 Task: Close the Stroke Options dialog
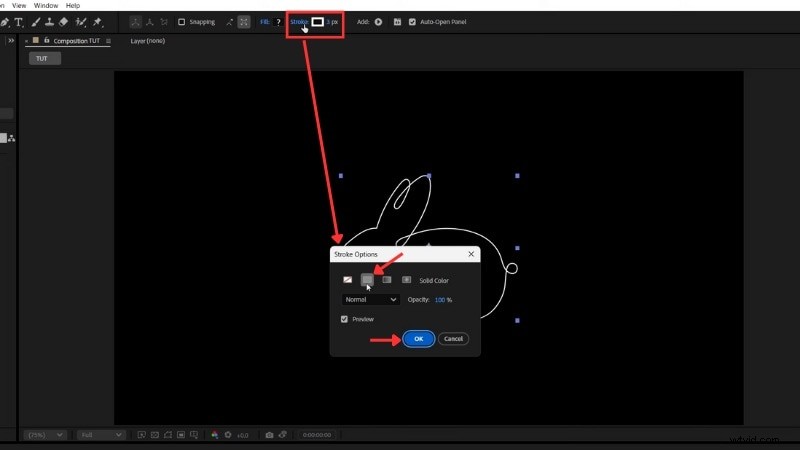[x=471, y=254]
